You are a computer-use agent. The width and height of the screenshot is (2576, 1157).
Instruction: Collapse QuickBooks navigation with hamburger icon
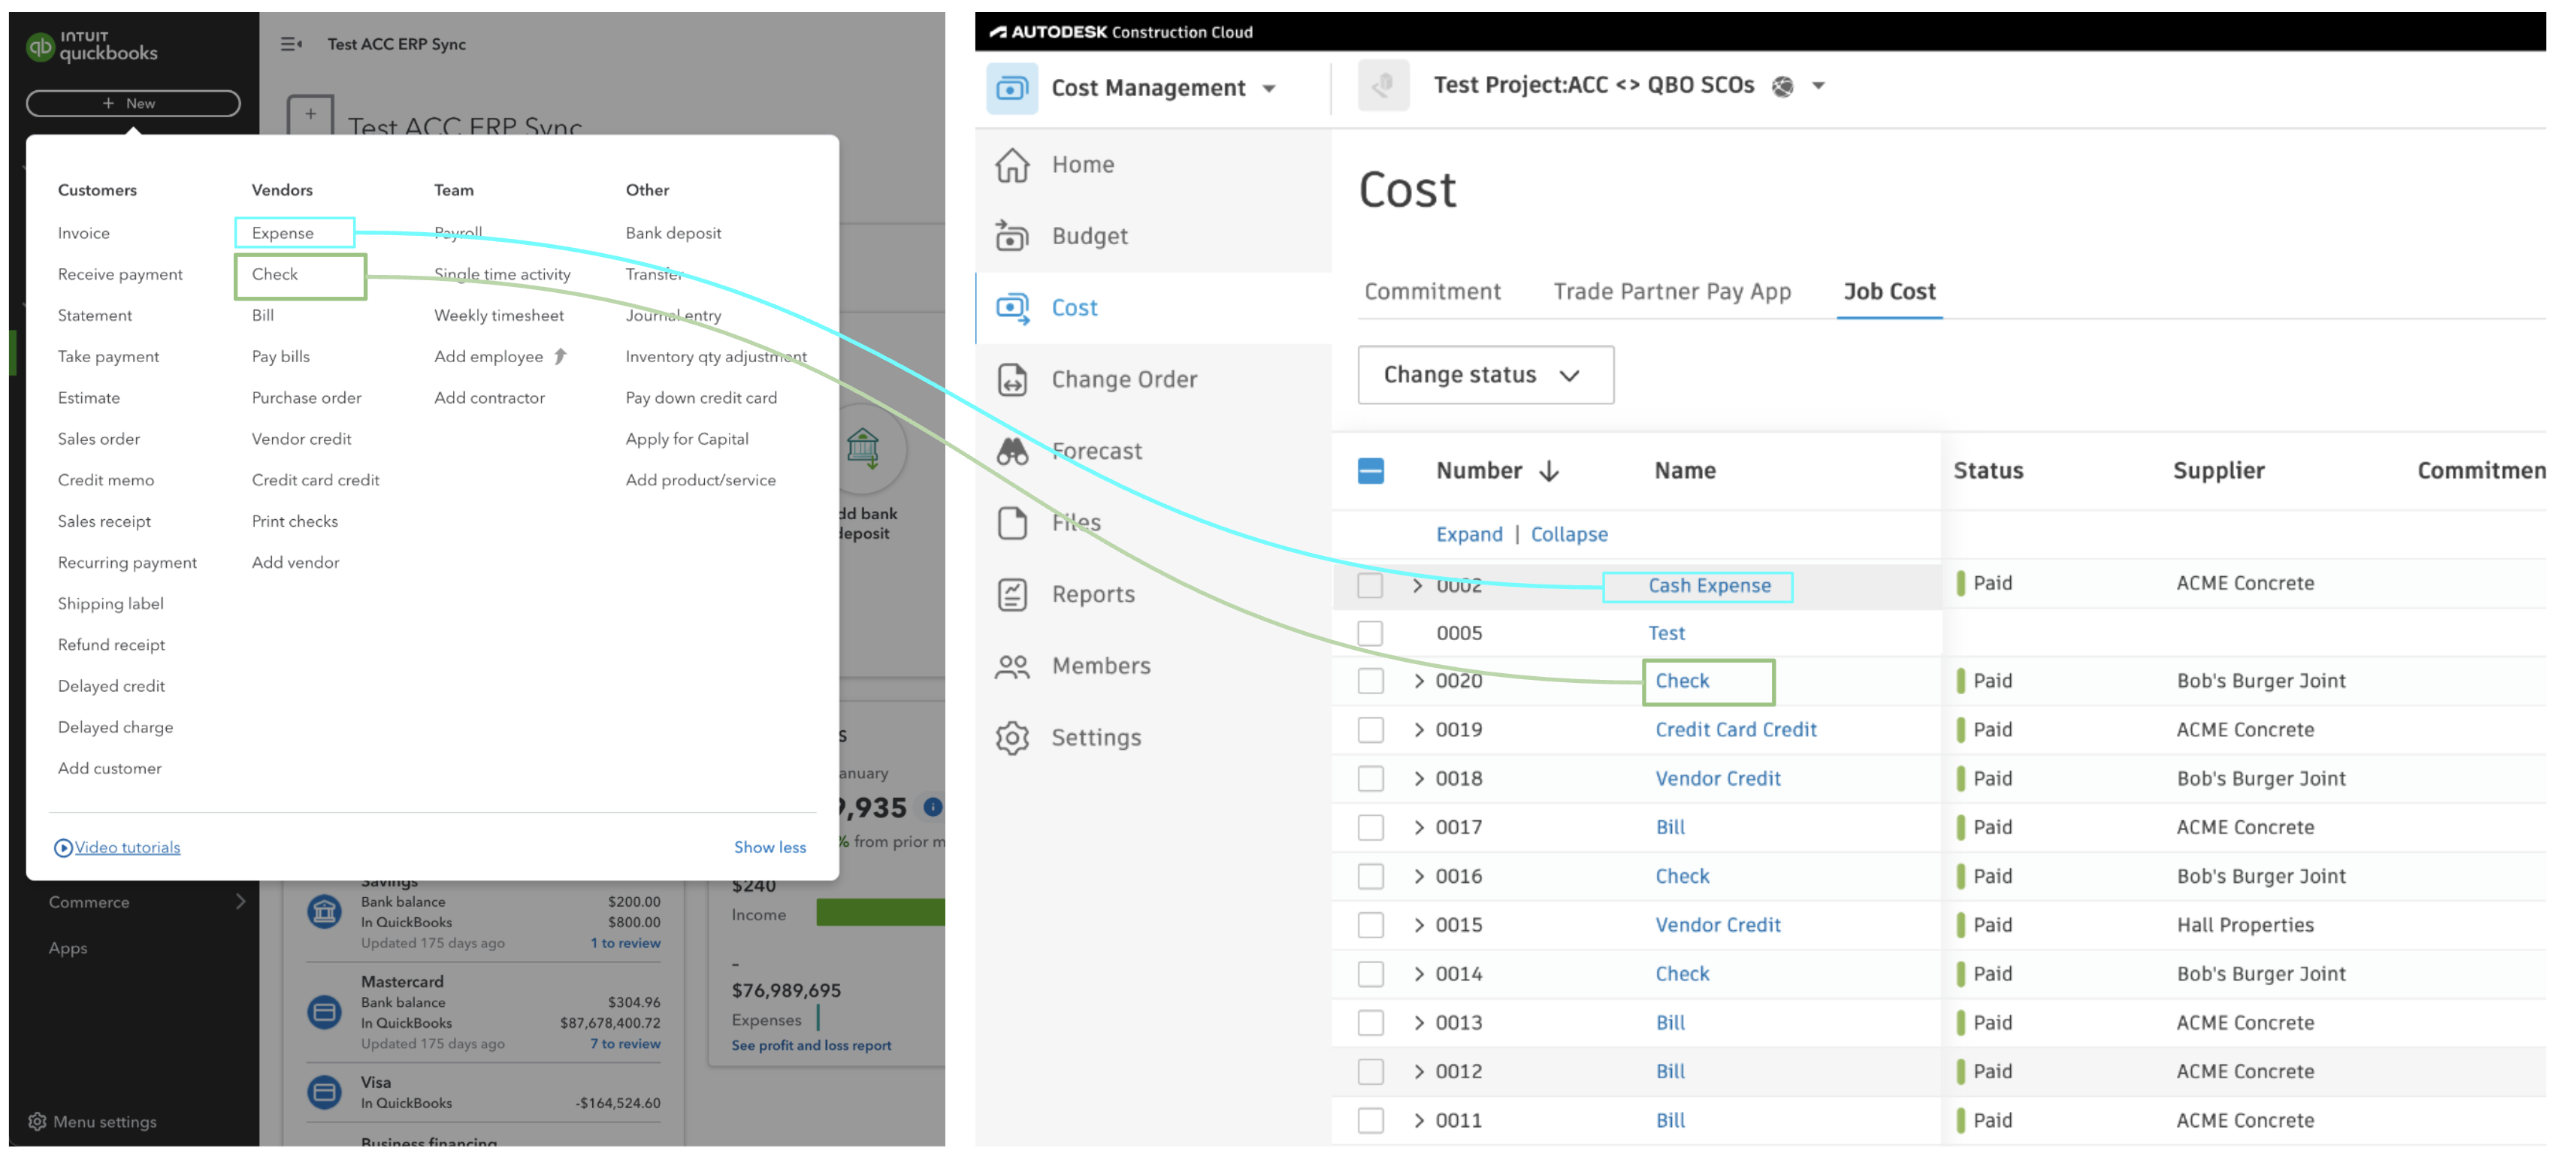point(291,44)
